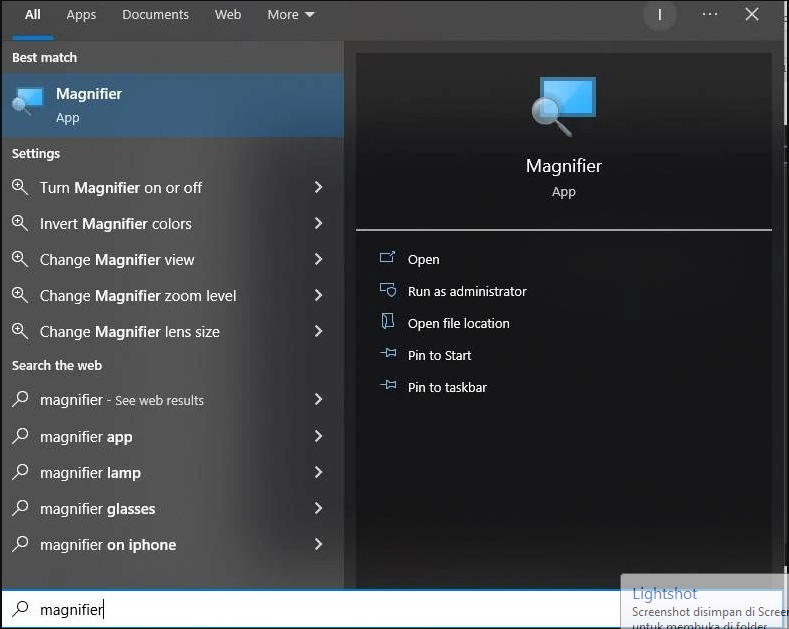Choose Run as administrator
The image size is (789, 629).
pyautogui.click(x=467, y=291)
